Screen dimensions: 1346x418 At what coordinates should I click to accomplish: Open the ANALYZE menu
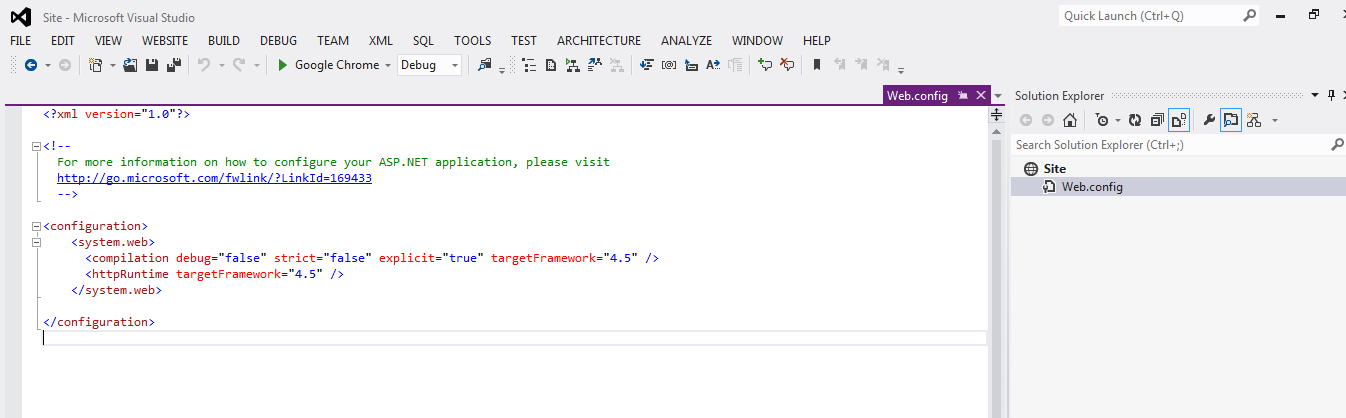[x=686, y=41]
